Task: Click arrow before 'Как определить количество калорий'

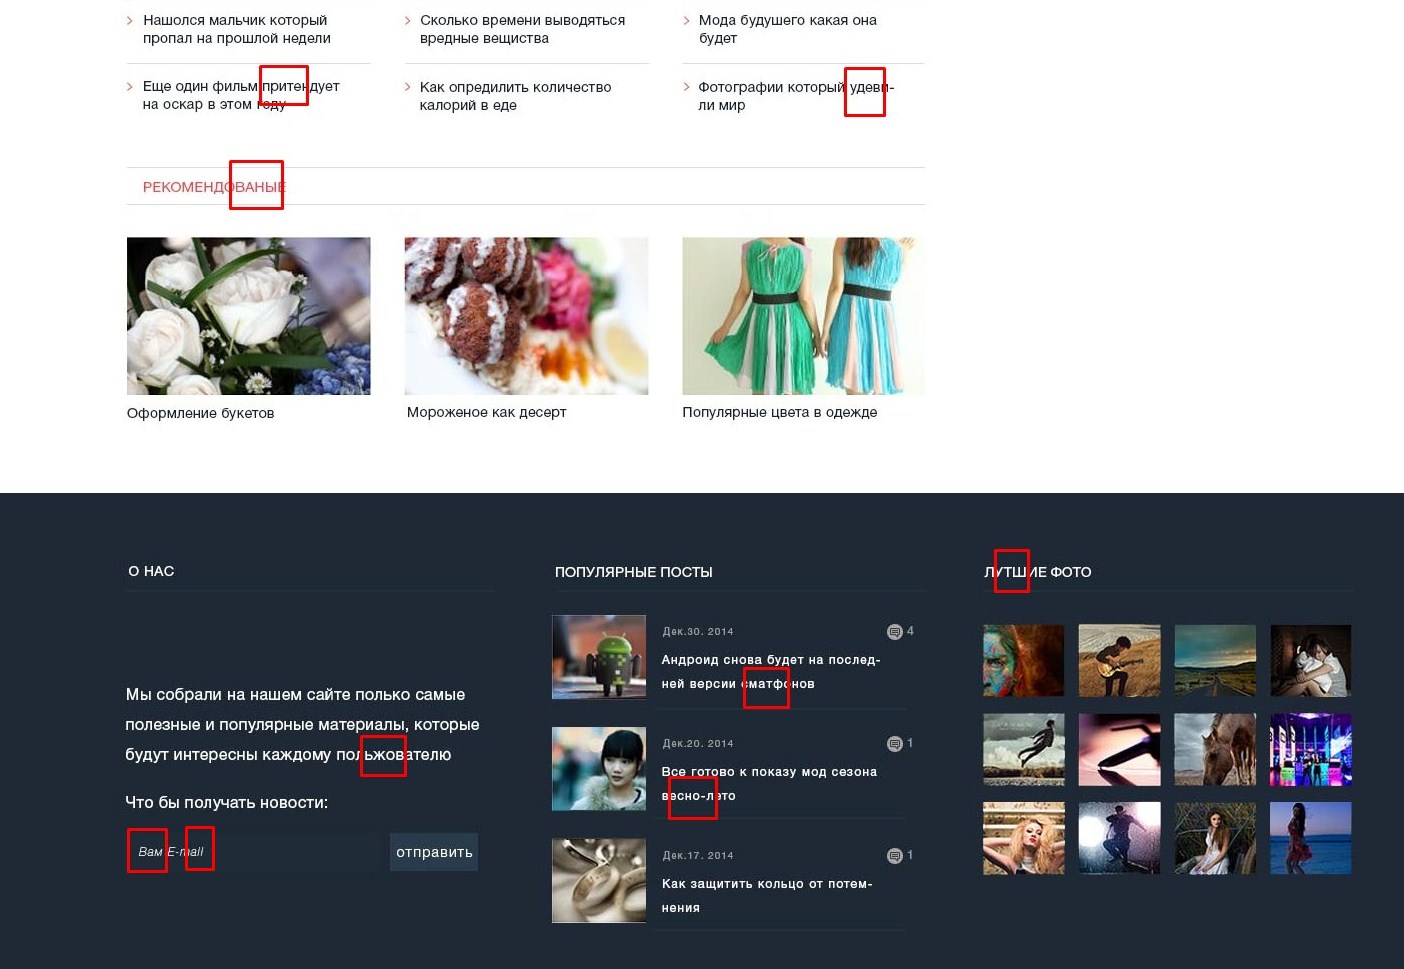Action: point(408,87)
